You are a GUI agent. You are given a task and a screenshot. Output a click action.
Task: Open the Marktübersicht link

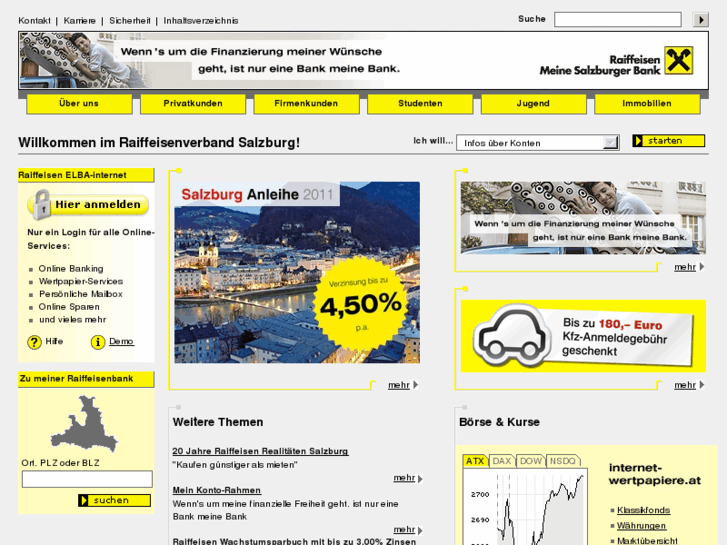click(x=647, y=541)
